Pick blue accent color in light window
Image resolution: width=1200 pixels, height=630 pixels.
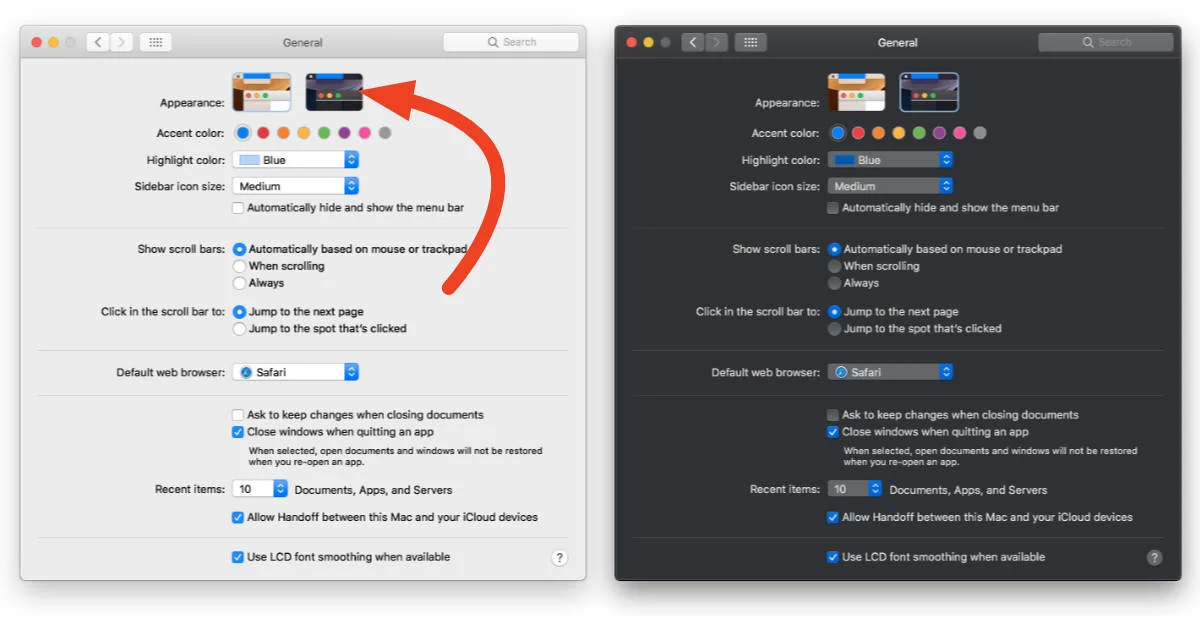pyautogui.click(x=243, y=133)
